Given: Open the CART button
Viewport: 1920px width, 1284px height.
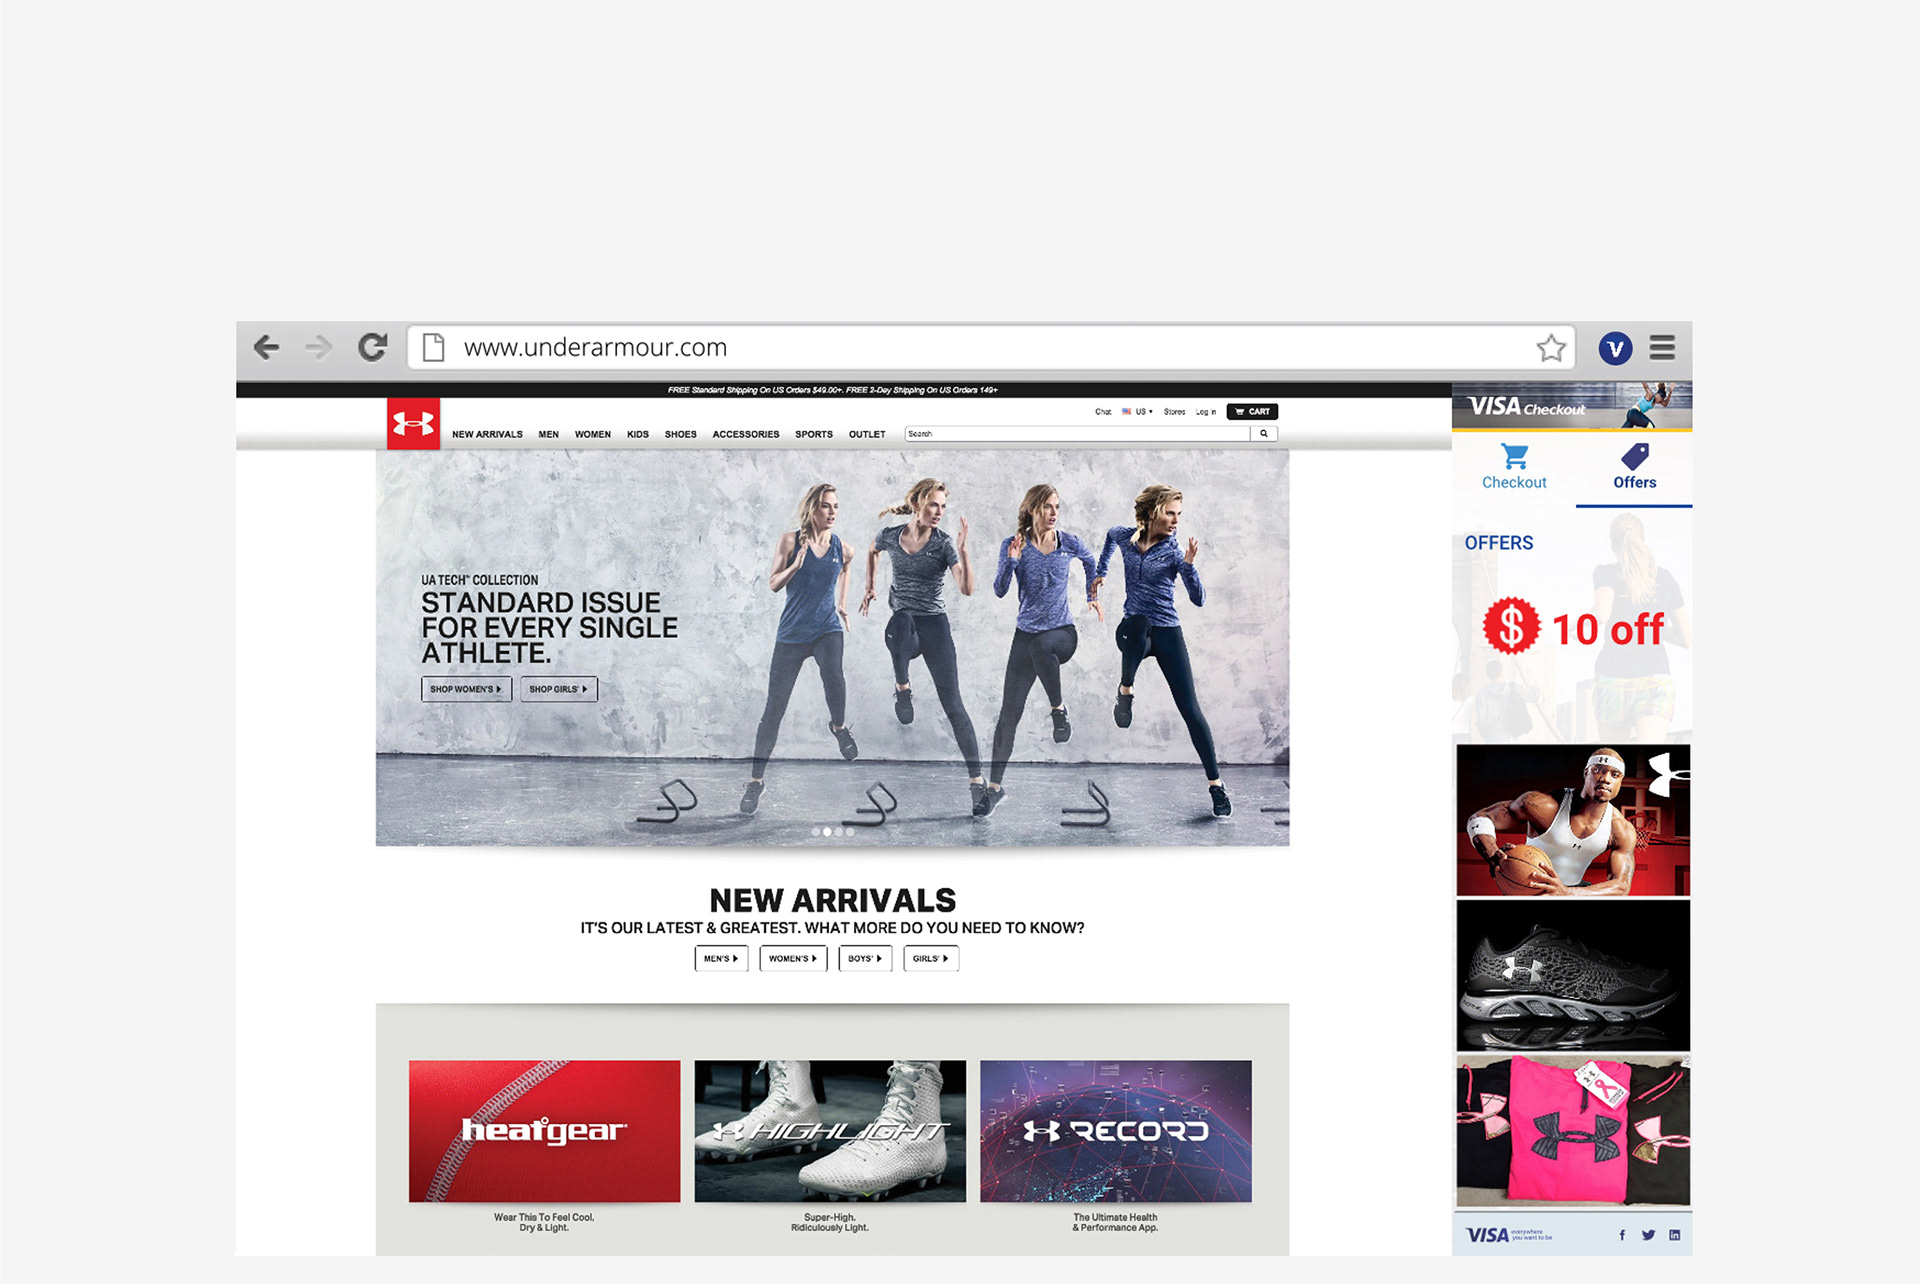Looking at the screenshot, I should 1252,411.
